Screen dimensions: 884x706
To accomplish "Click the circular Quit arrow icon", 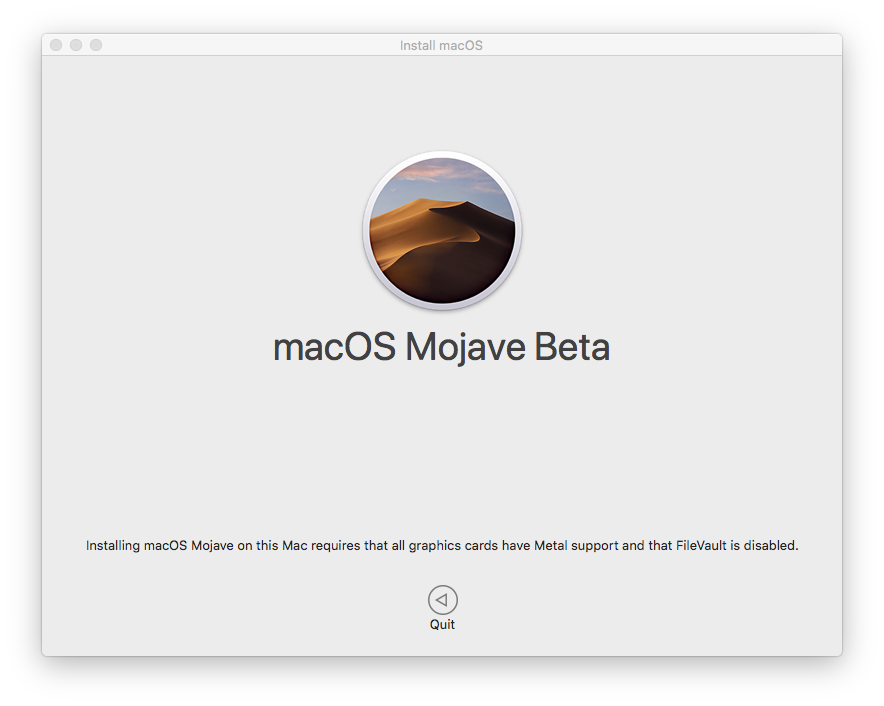I will coord(443,599).
